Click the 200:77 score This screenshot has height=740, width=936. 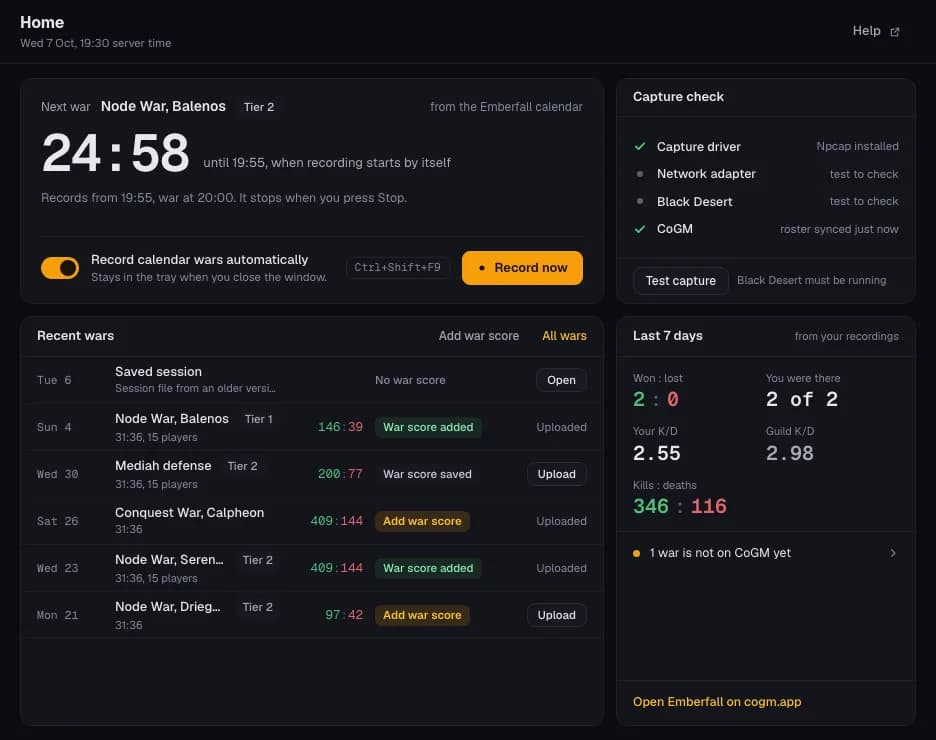(340, 474)
